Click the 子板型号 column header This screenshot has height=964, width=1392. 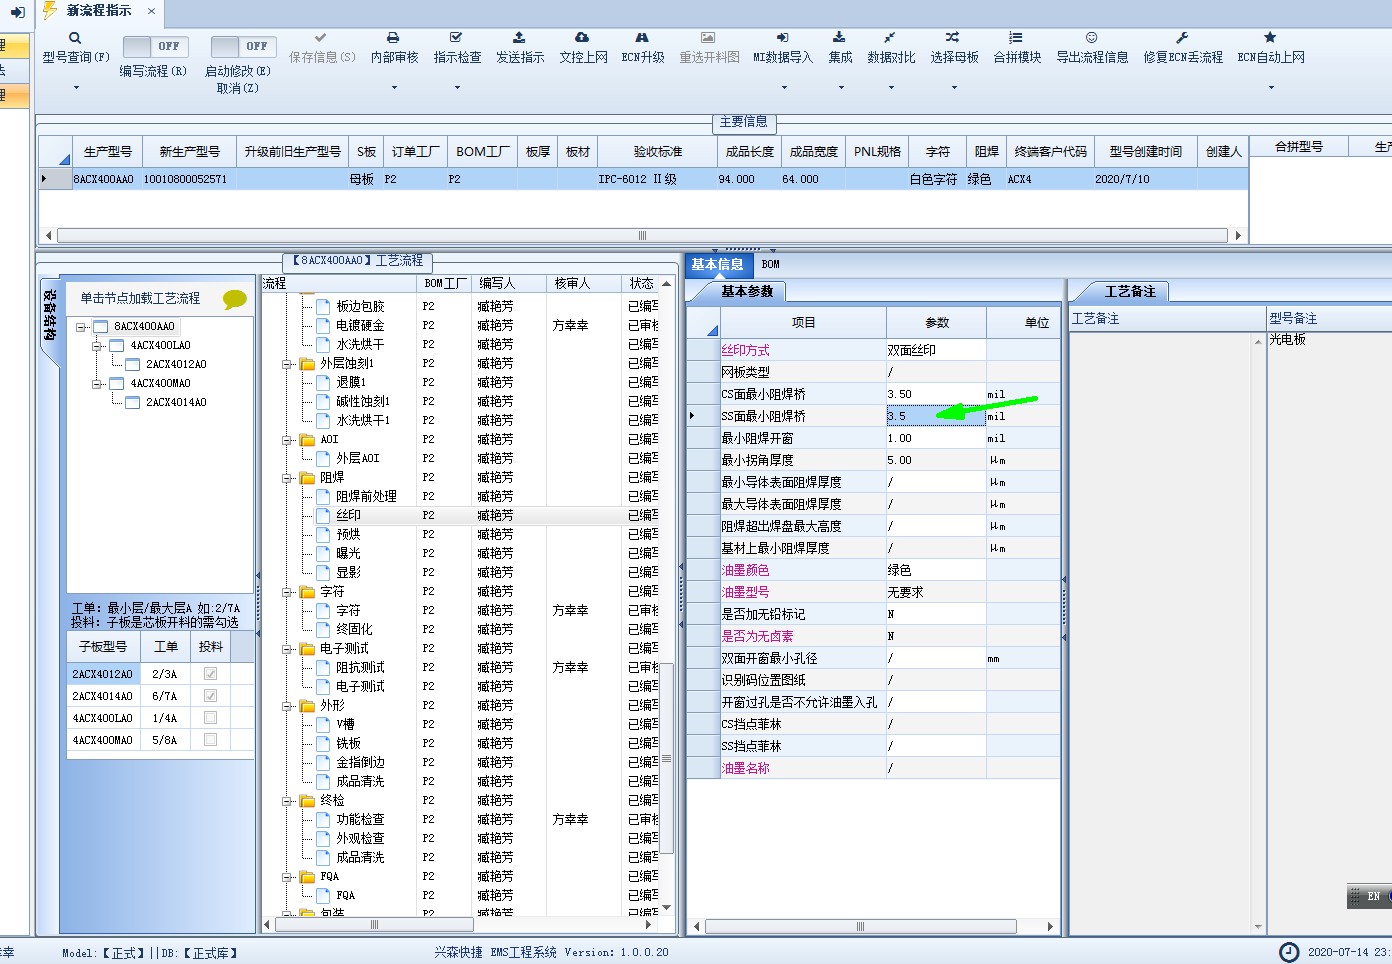coord(103,646)
